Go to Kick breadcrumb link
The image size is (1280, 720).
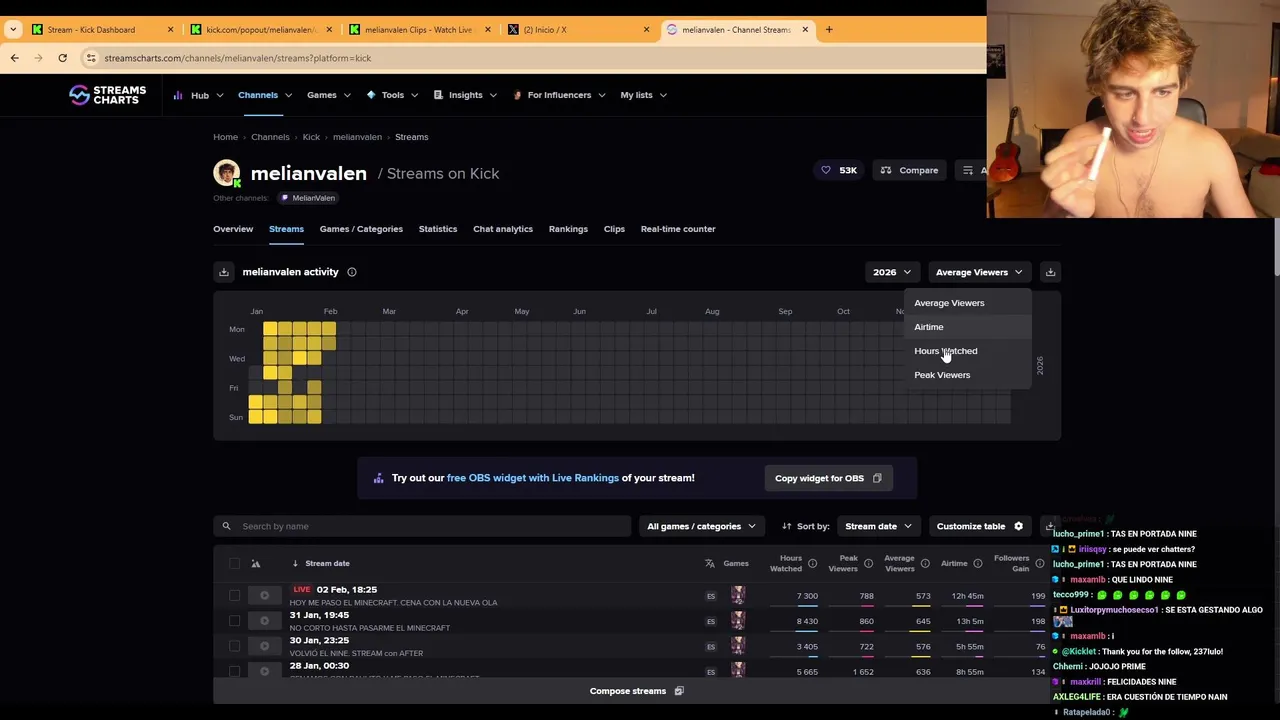click(311, 137)
